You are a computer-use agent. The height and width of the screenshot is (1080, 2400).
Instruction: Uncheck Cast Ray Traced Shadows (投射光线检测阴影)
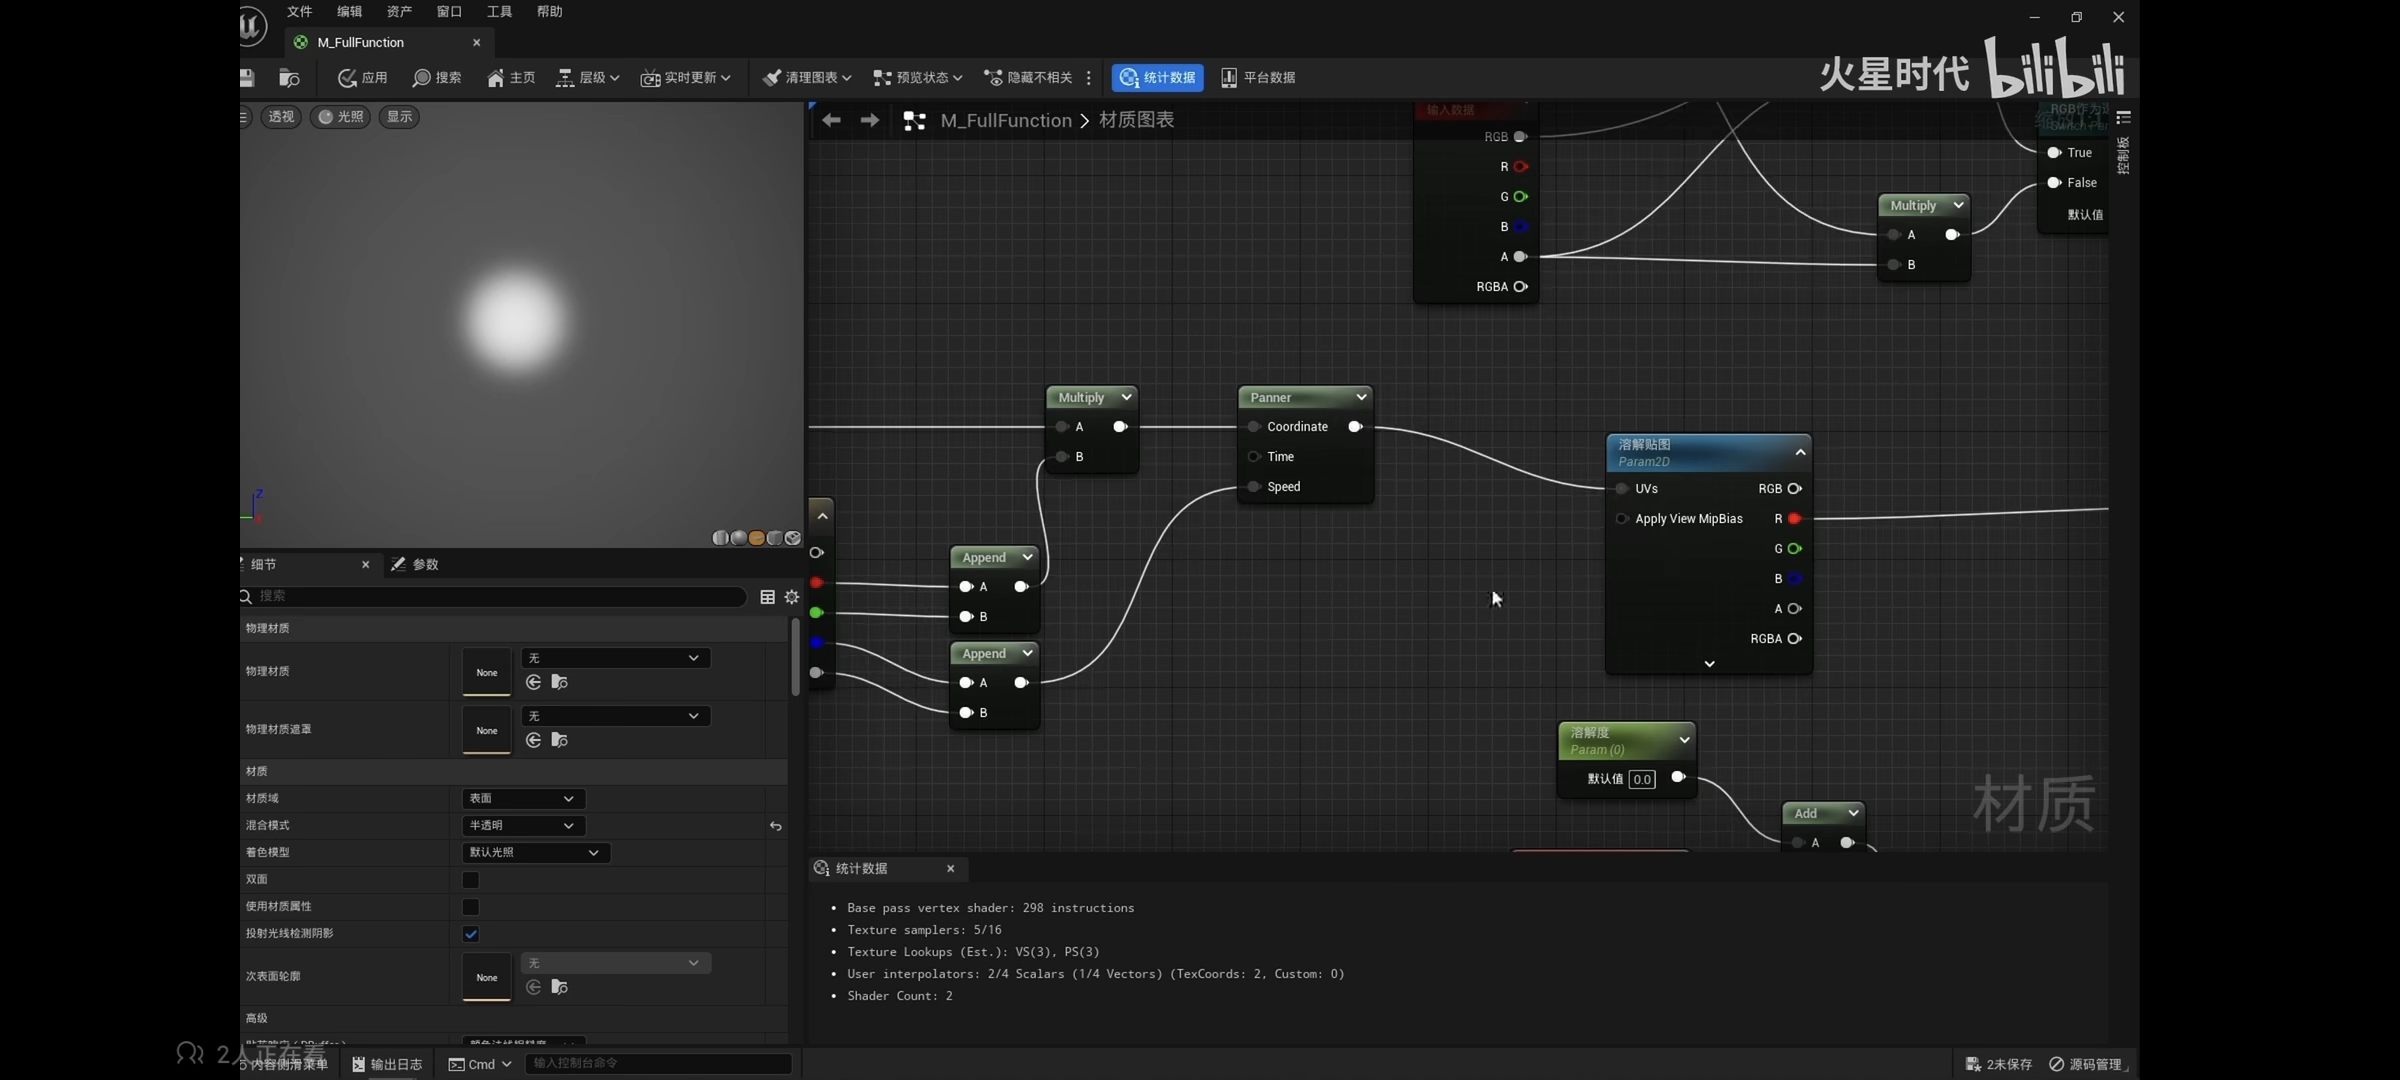[x=470, y=934]
